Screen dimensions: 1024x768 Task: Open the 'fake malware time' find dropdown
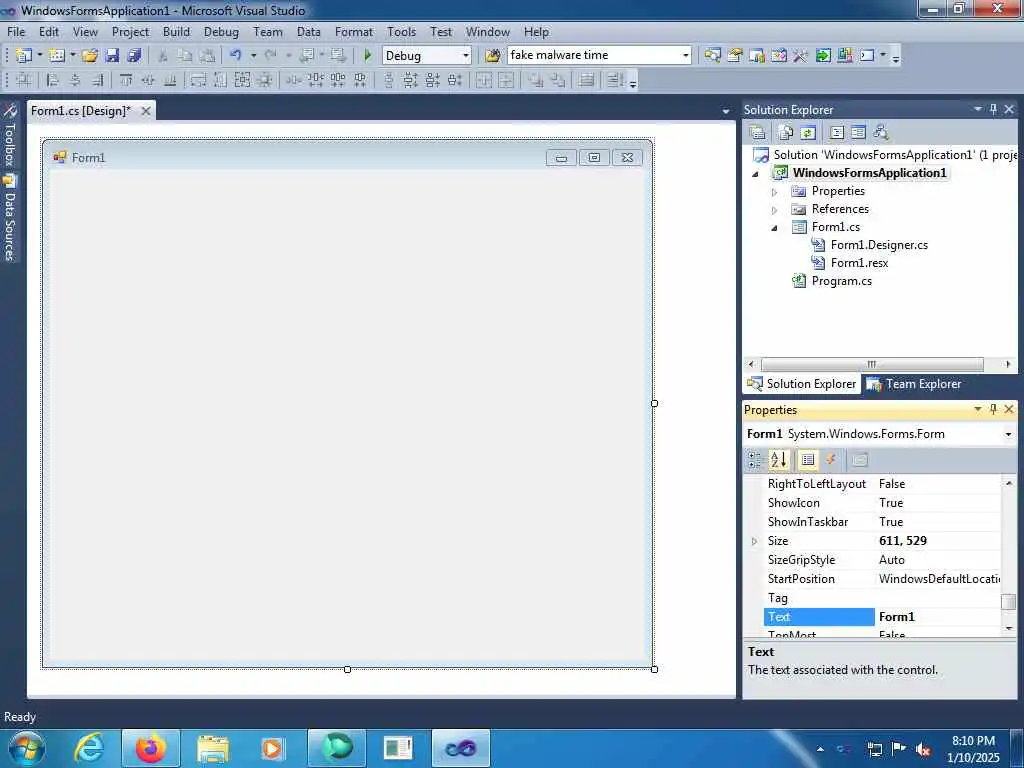pyautogui.click(x=686, y=56)
